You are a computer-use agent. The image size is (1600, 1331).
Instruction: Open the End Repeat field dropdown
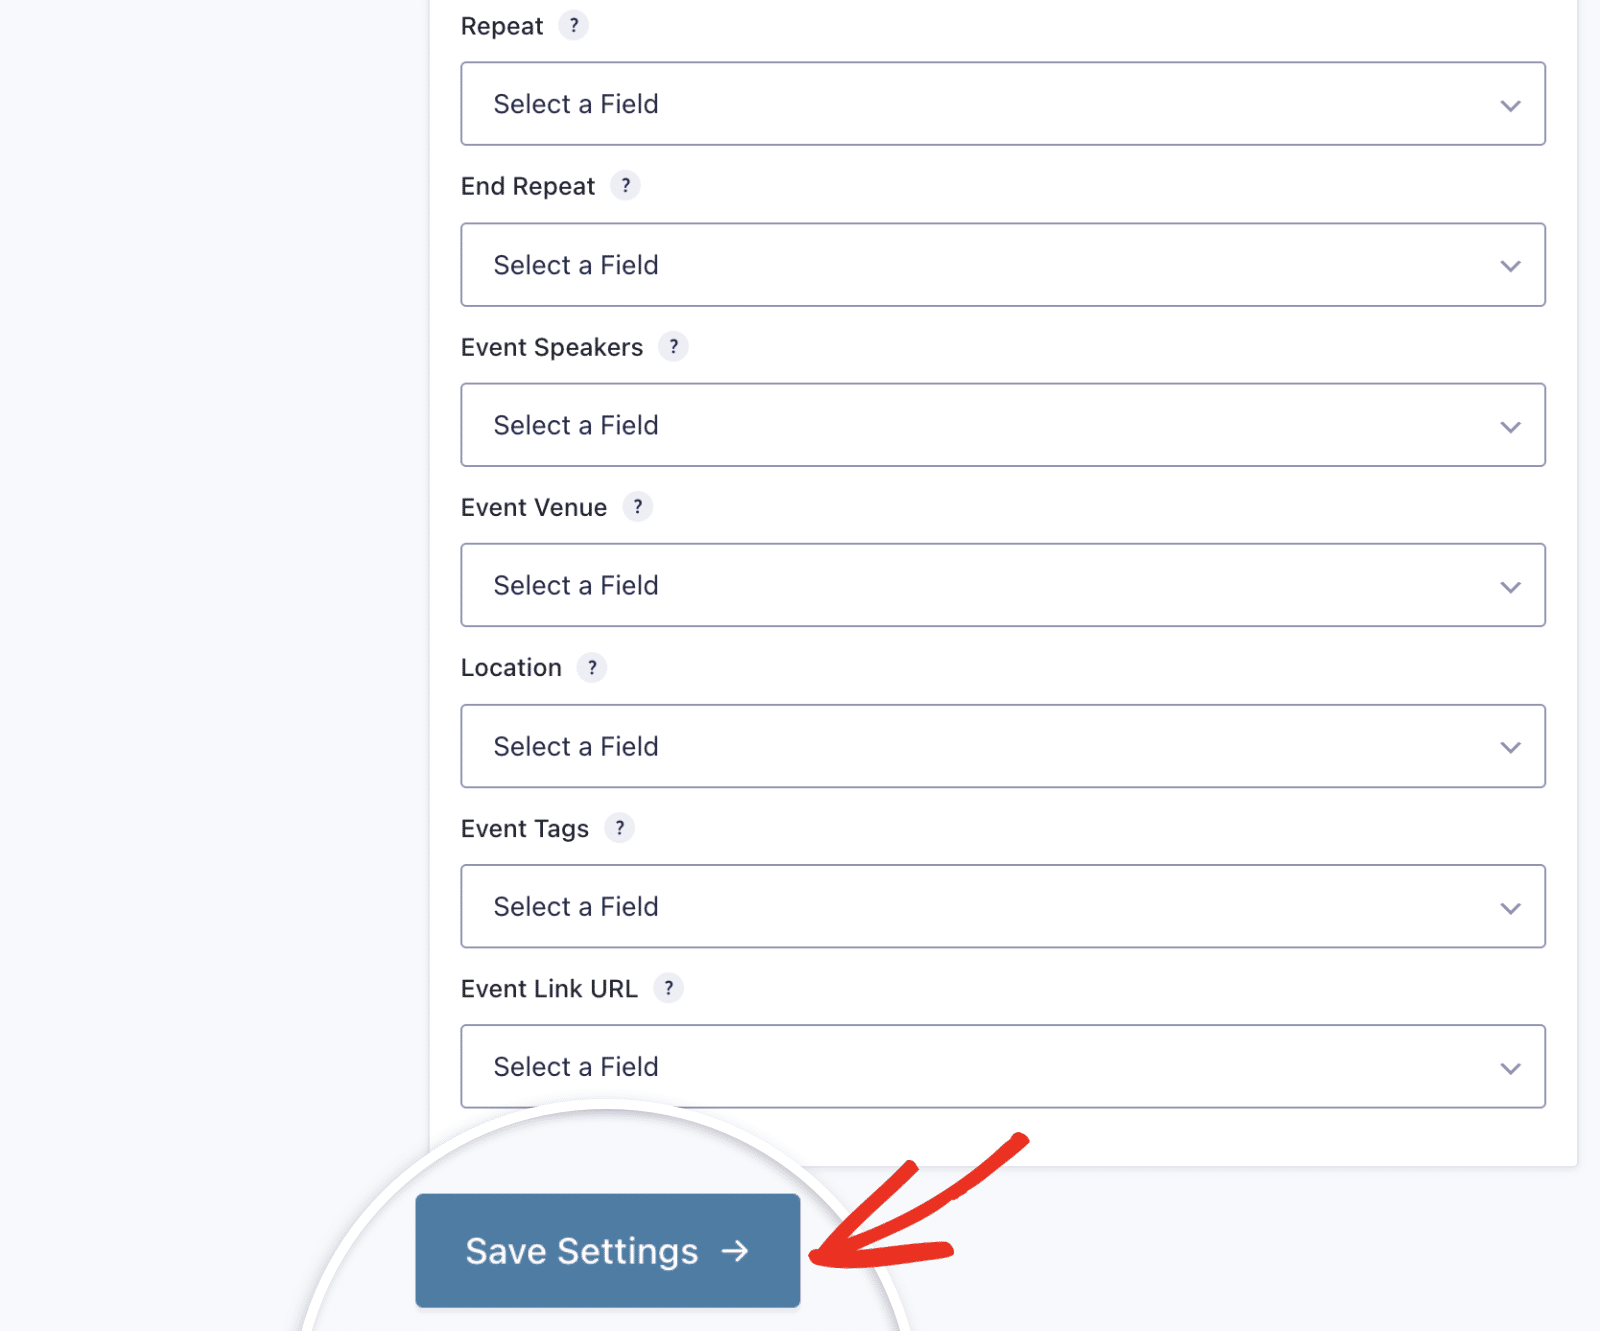coord(1002,265)
